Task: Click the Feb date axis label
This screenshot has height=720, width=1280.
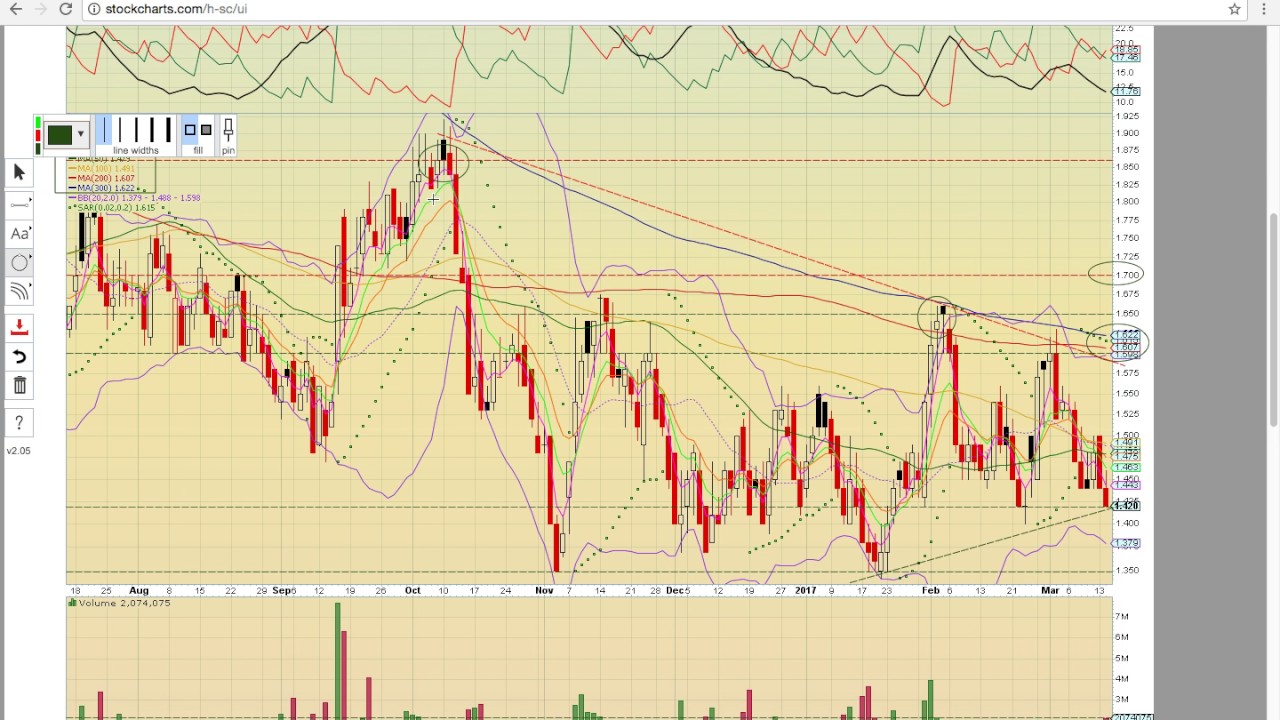Action: [931, 590]
